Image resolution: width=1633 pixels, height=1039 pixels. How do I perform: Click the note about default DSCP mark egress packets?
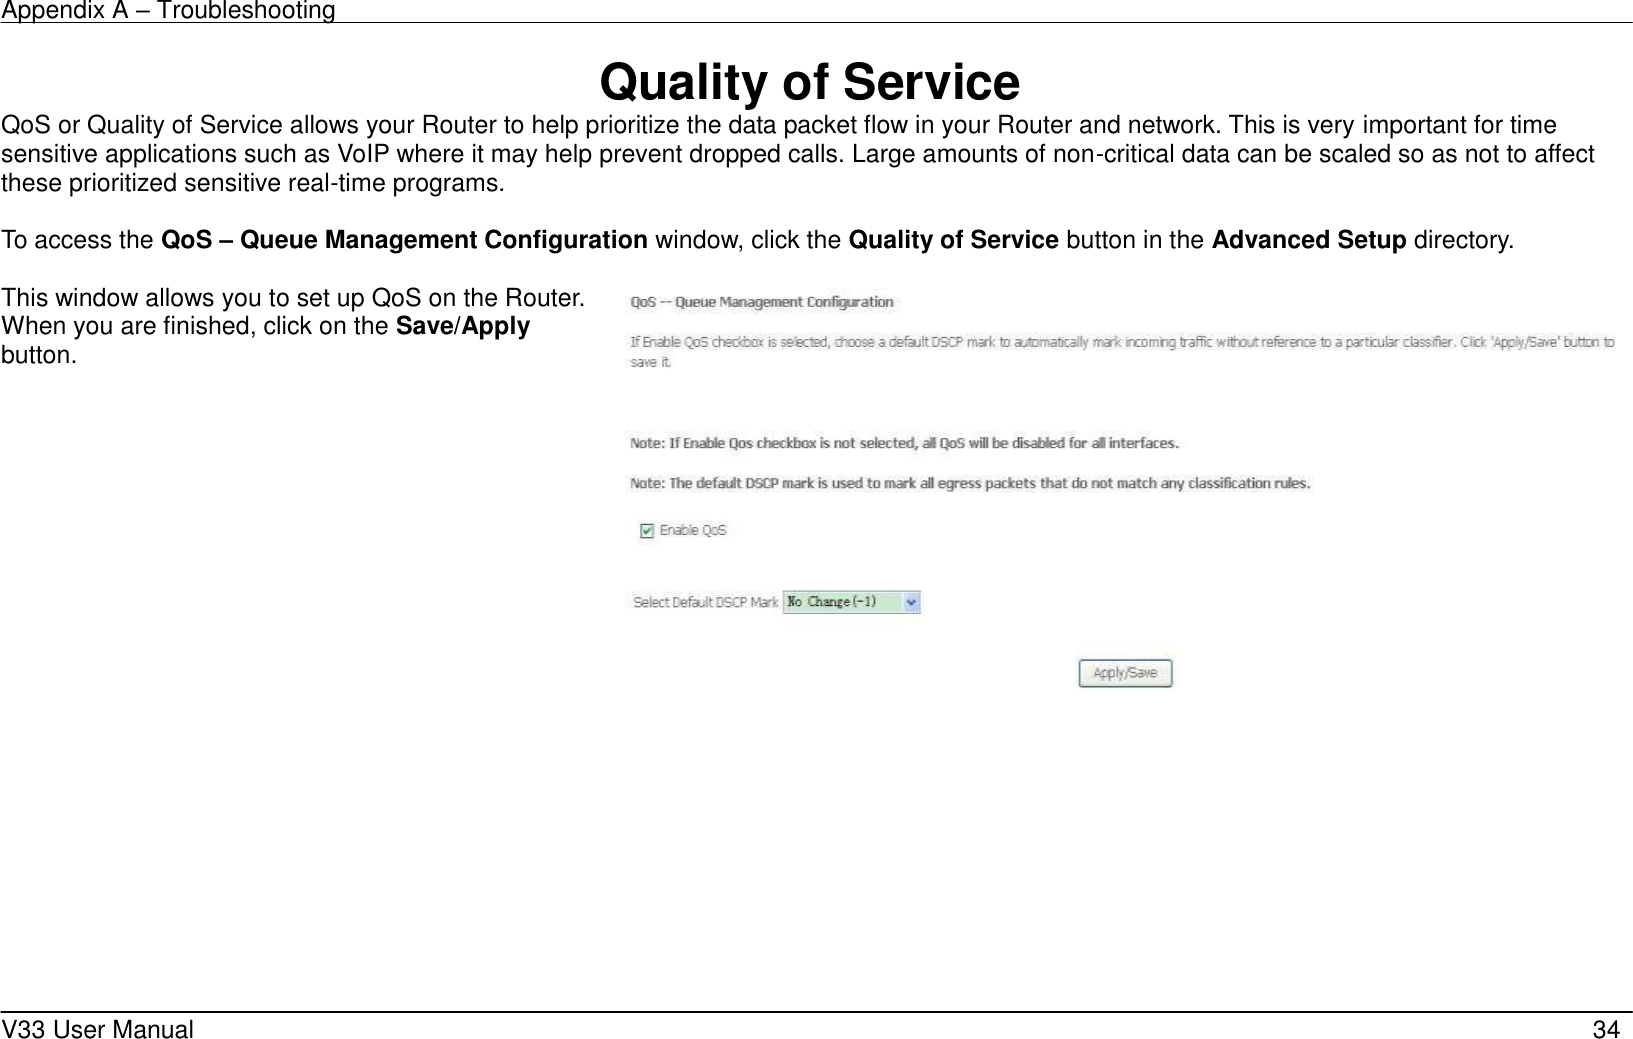click(x=970, y=483)
